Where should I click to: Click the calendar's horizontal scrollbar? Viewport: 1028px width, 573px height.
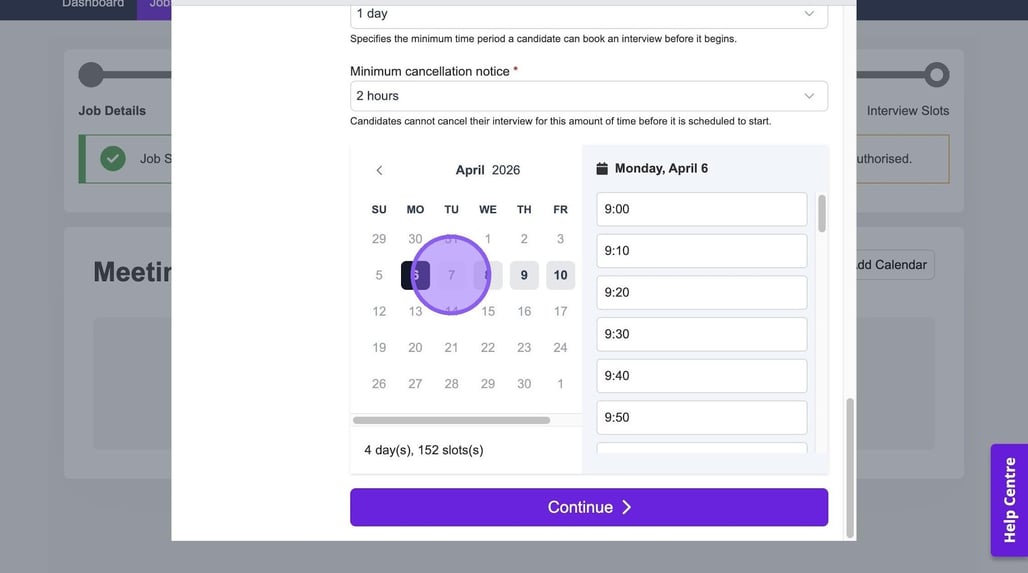(x=451, y=420)
